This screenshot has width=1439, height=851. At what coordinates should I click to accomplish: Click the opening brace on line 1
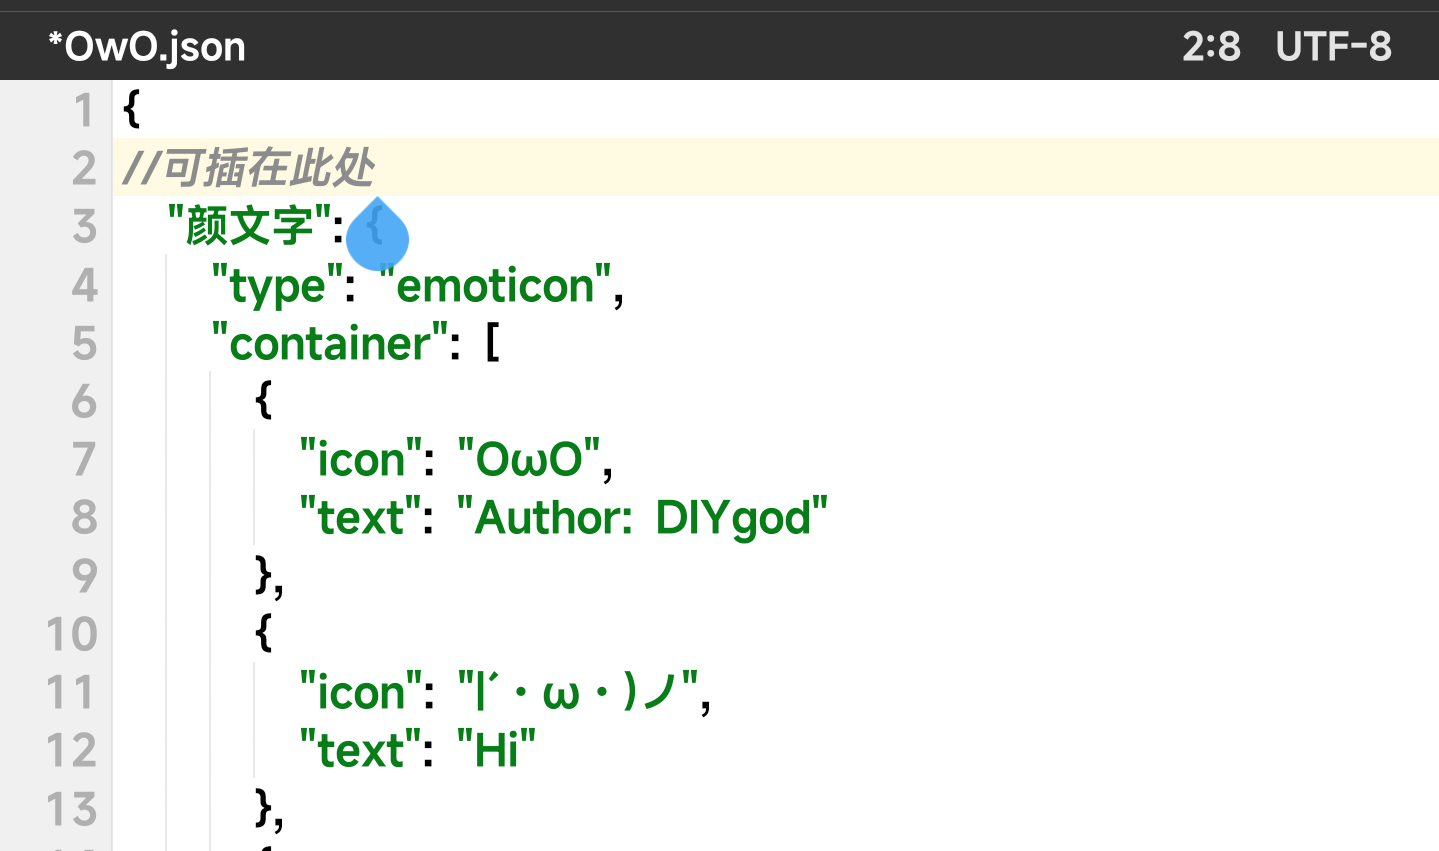click(x=131, y=109)
